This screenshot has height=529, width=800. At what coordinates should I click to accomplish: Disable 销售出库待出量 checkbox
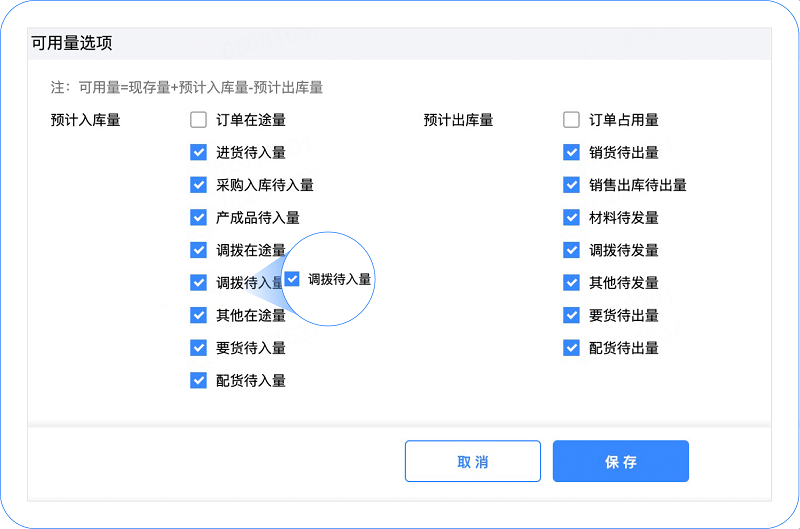click(571, 185)
